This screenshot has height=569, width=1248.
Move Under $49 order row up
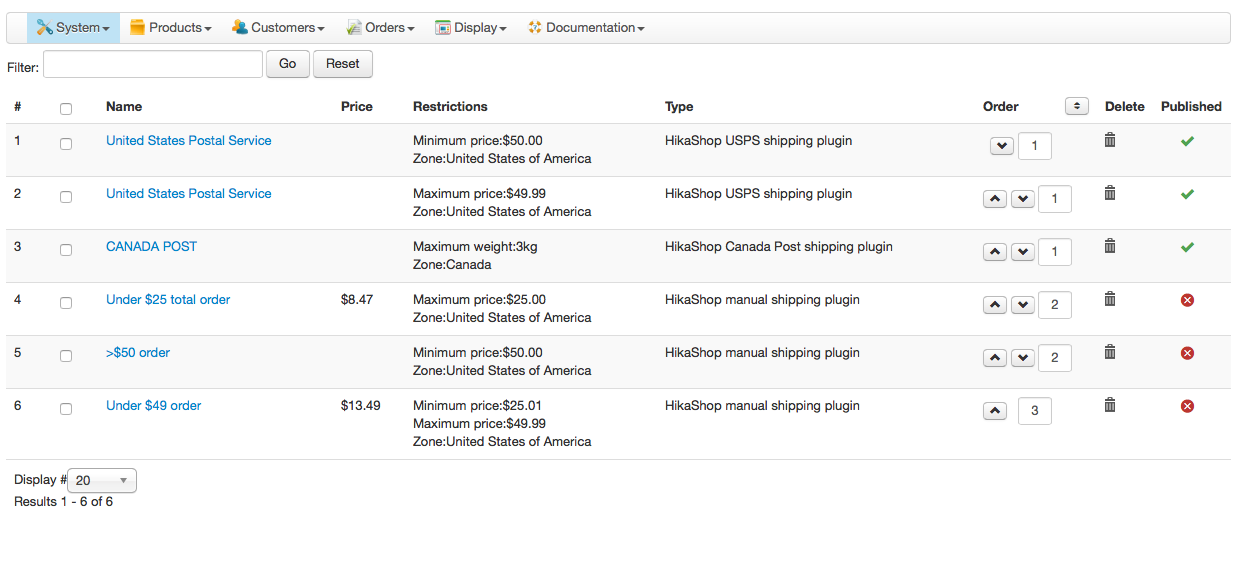click(995, 411)
